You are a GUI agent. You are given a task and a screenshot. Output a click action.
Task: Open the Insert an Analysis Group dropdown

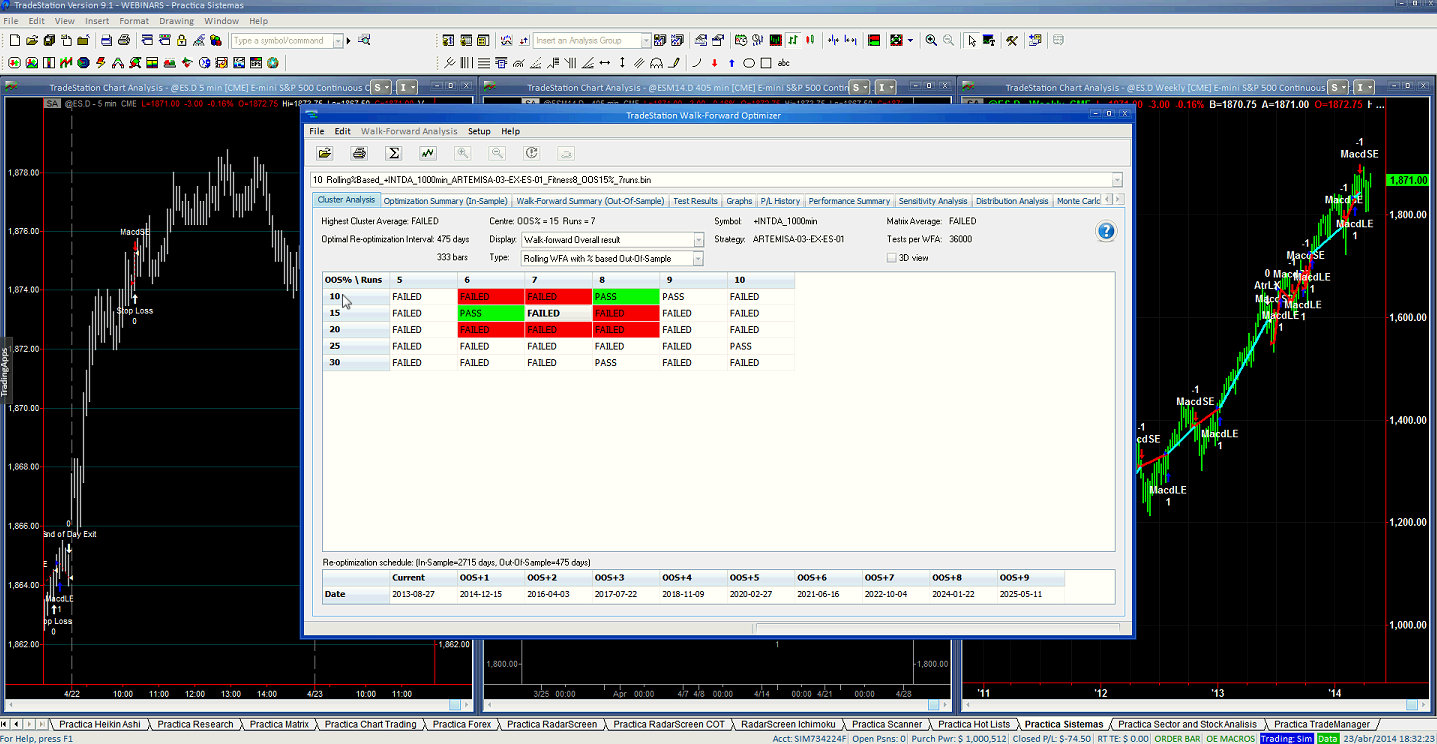tap(646, 41)
